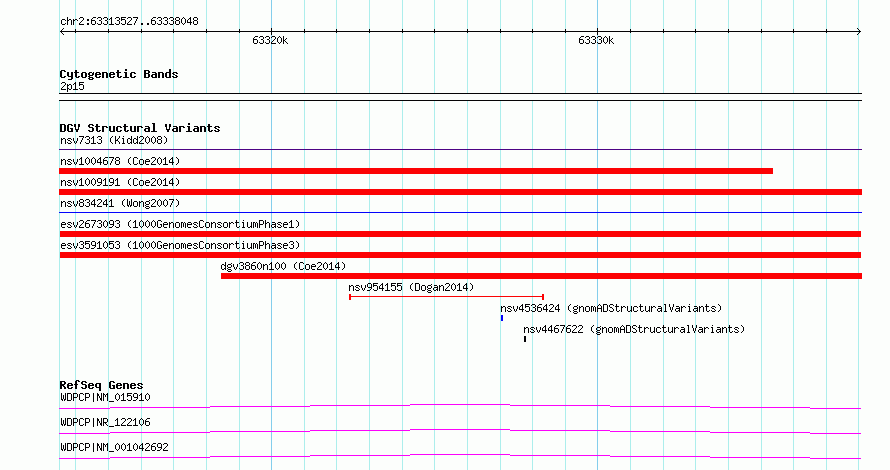The height and width of the screenshot is (470, 890).
Task: Click the red esv2673093 variant bar
Action: click(460, 234)
